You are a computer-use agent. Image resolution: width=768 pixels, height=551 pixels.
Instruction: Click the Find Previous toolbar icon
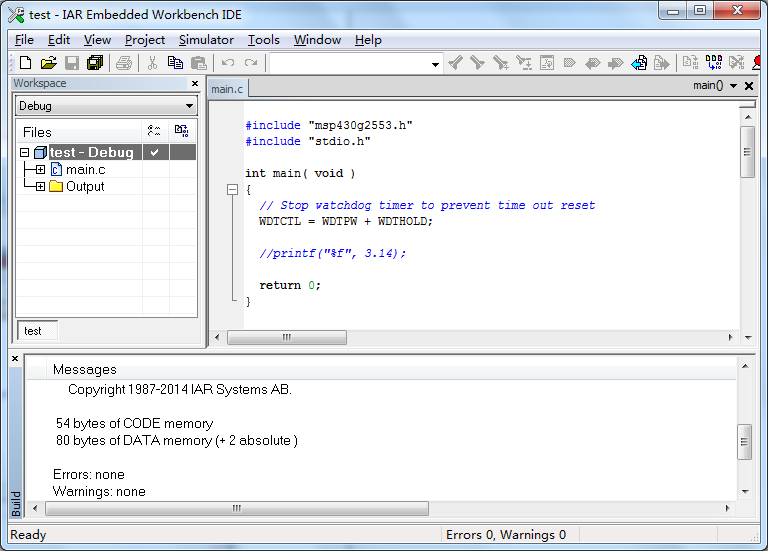456,63
